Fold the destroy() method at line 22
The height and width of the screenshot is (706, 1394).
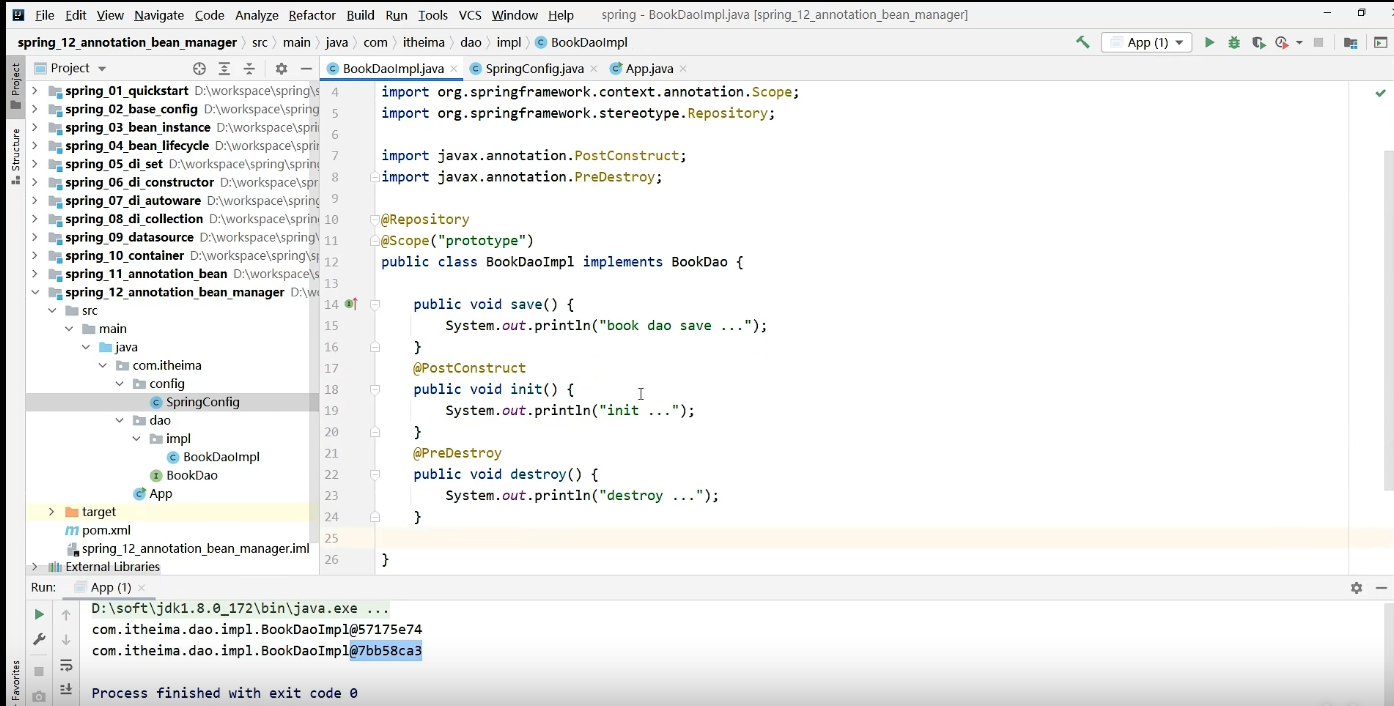pos(375,474)
